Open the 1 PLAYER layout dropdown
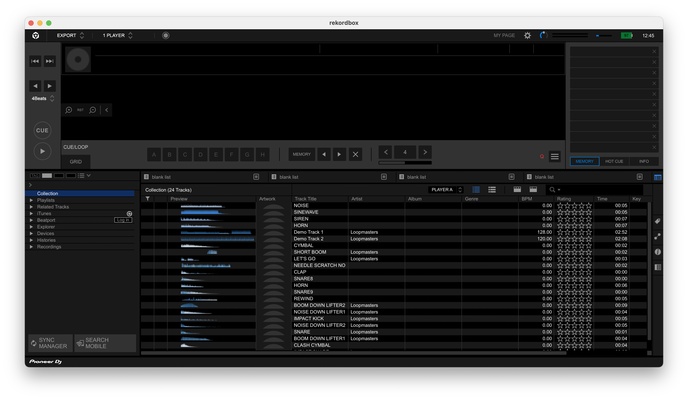Viewport: 688px width, 400px height. click(x=118, y=36)
